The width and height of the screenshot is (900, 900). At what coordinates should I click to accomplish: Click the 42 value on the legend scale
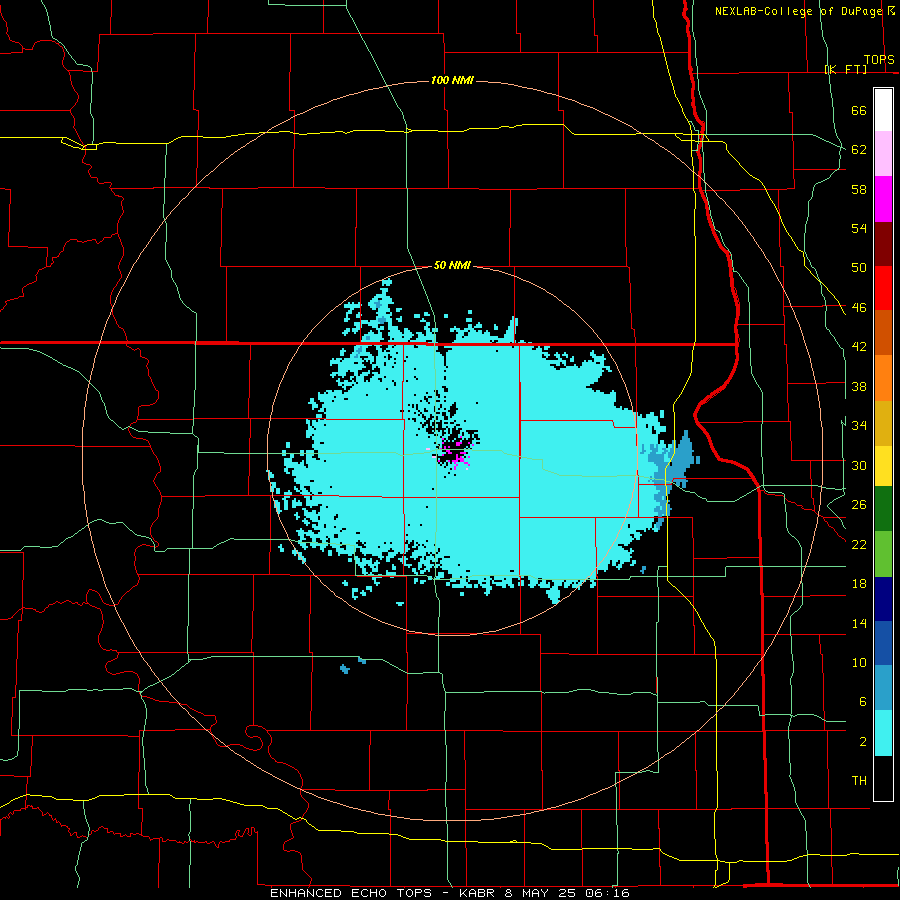pos(859,347)
